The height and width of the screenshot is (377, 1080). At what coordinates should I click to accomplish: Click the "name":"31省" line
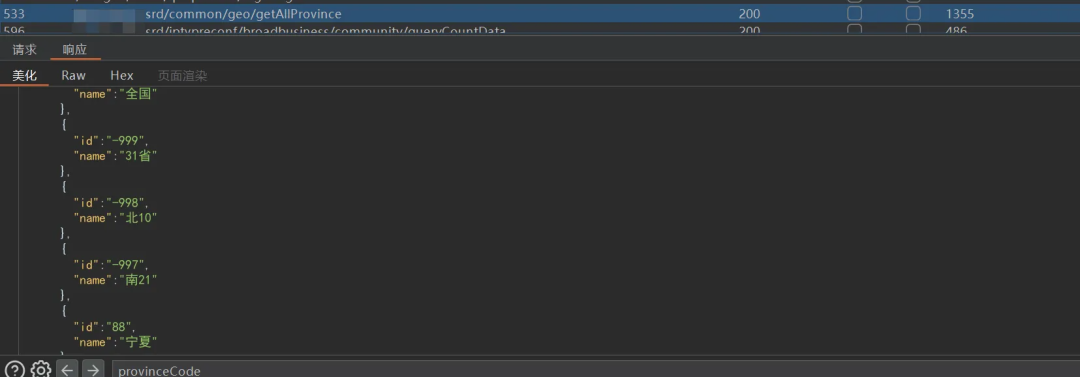tap(116, 156)
